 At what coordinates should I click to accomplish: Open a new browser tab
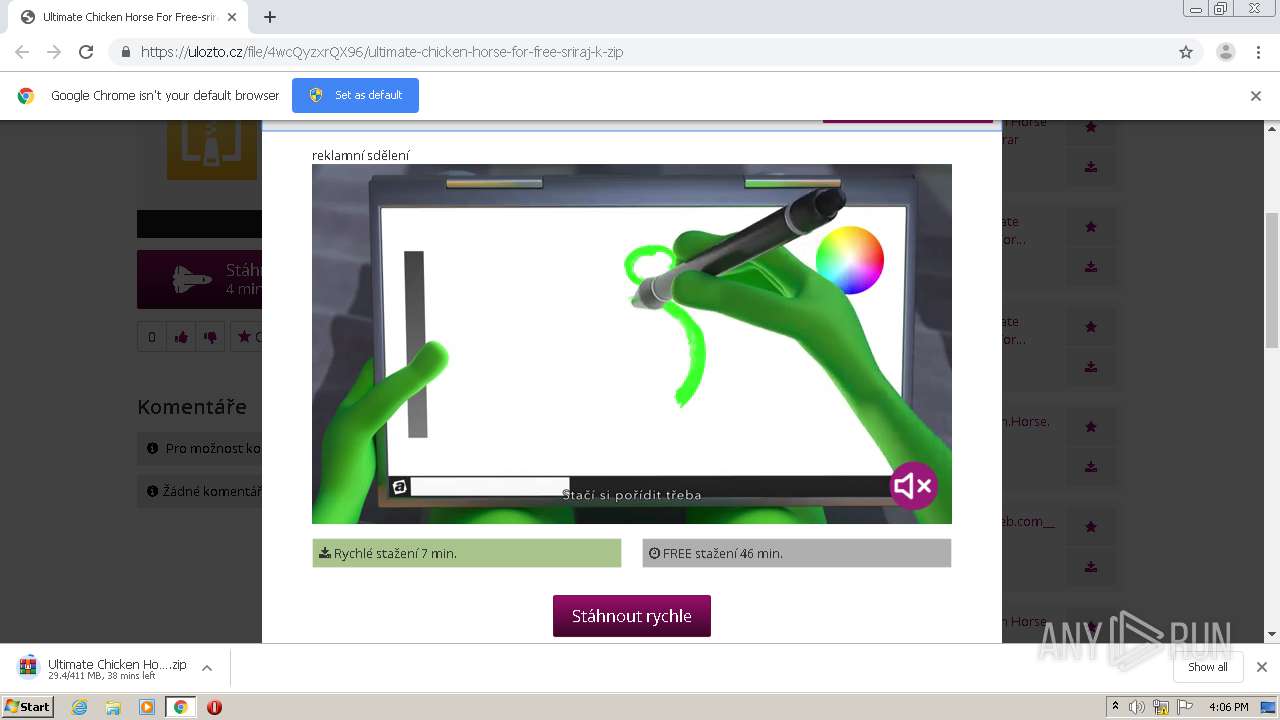coord(270,17)
